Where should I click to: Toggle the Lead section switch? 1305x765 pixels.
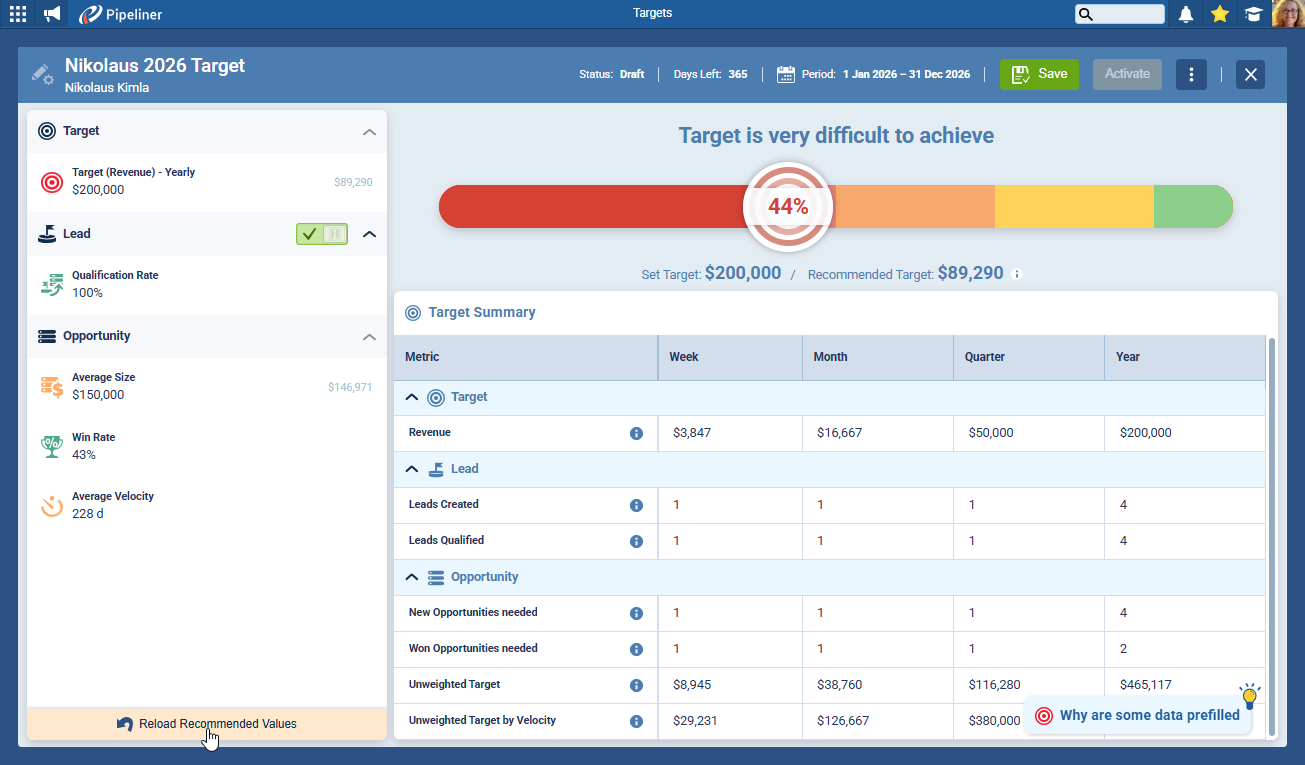(x=322, y=234)
